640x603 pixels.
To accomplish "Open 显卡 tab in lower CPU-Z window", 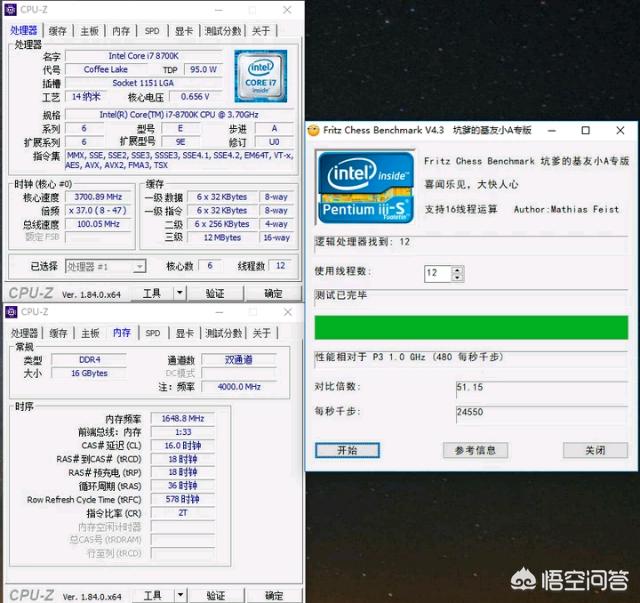I will [184, 333].
